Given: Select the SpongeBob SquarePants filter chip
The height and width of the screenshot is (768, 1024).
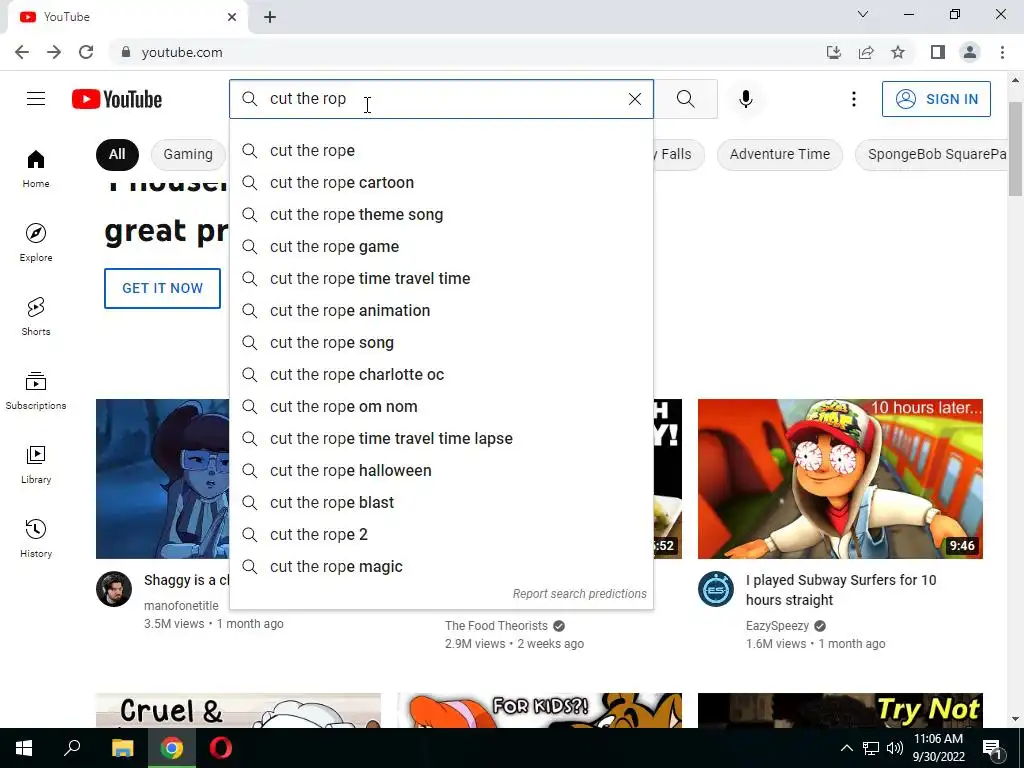Looking at the screenshot, I should [x=933, y=154].
